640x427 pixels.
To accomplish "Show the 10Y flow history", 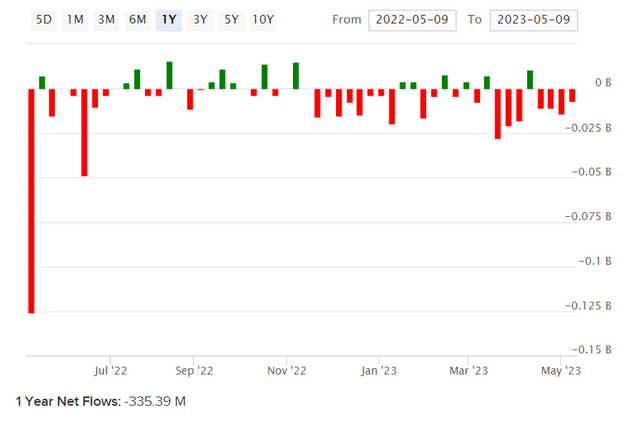I will [x=263, y=20].
